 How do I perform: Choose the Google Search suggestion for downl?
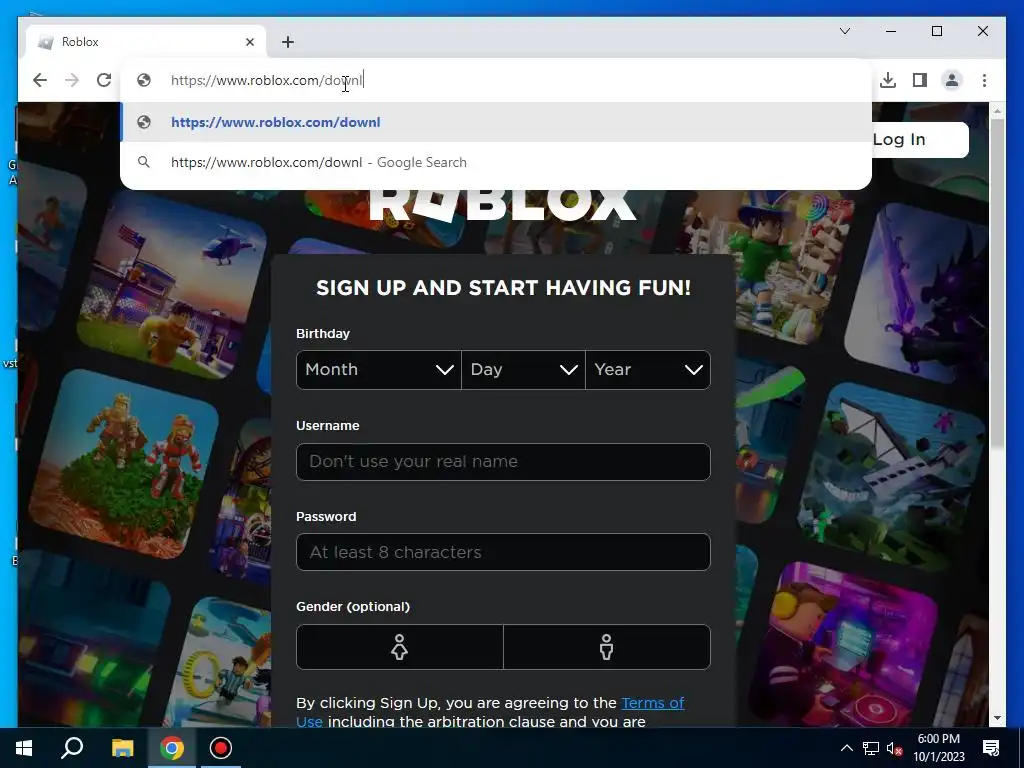[x=496, y=162]
